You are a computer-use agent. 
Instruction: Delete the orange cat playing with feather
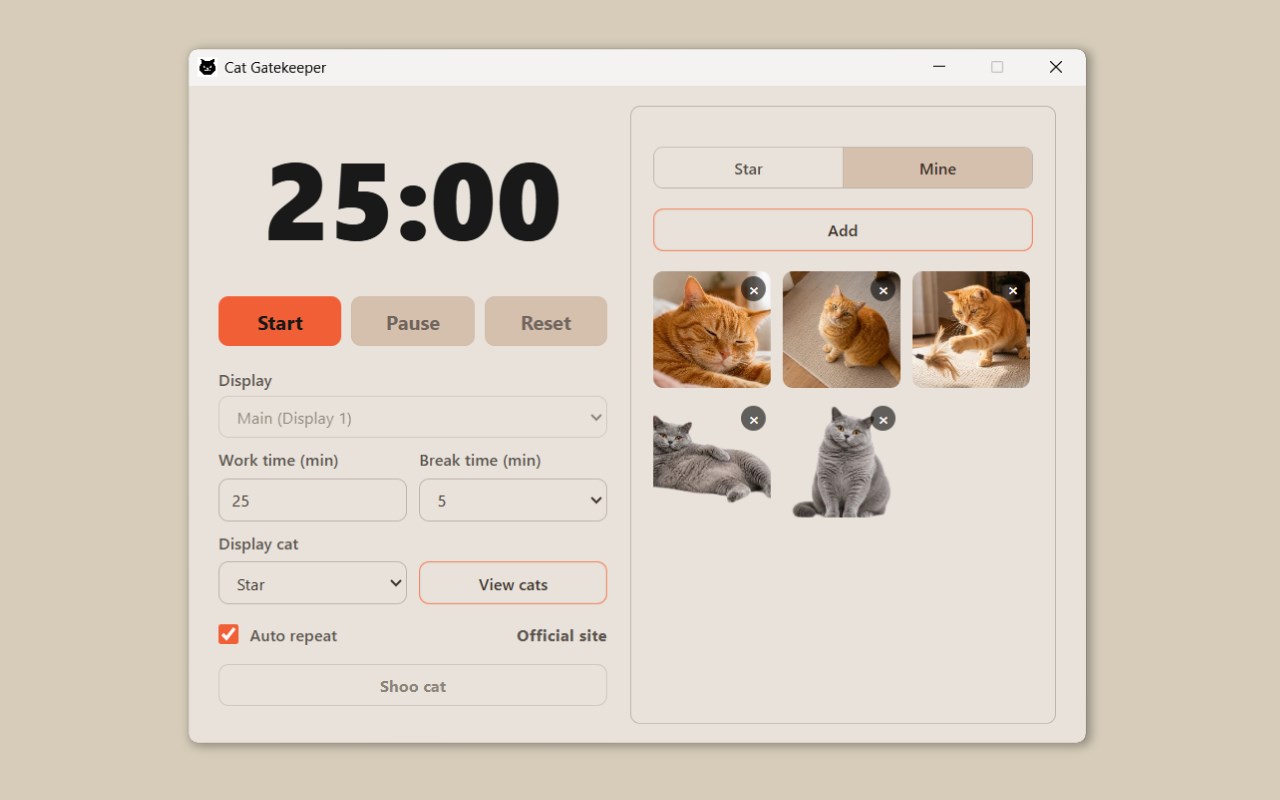[x=1013, y=290]
